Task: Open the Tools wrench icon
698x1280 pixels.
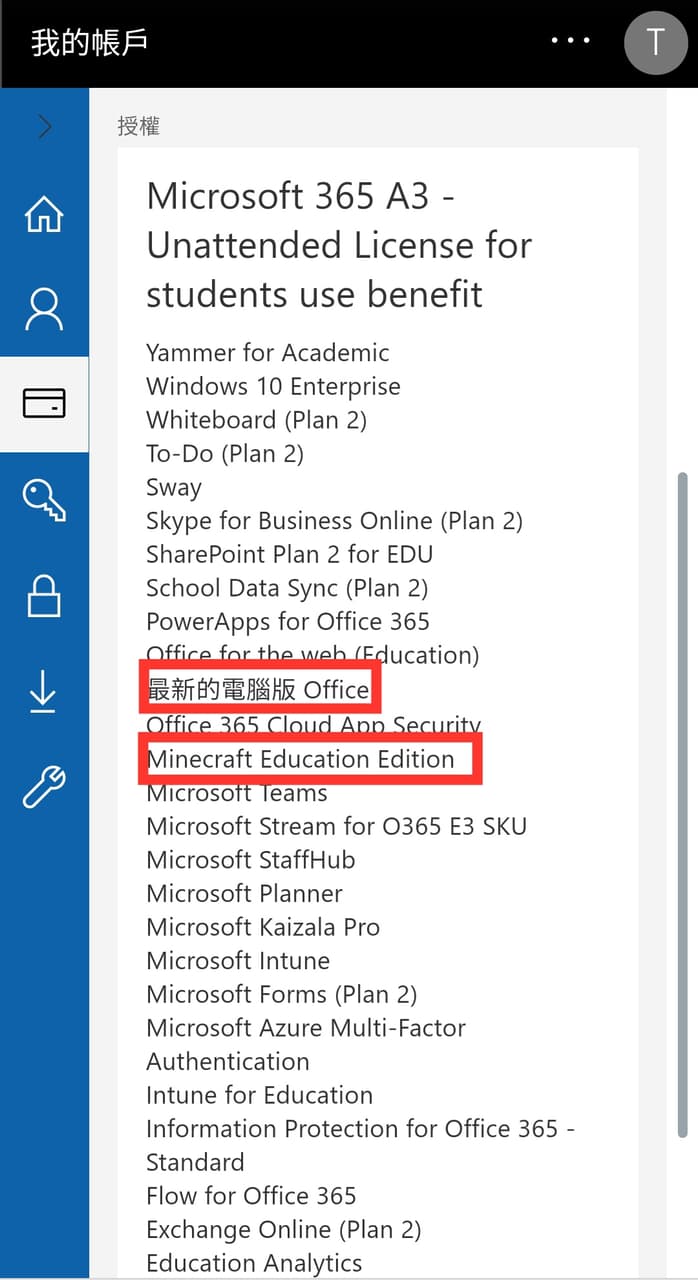Action: click(x=44, y=786)
